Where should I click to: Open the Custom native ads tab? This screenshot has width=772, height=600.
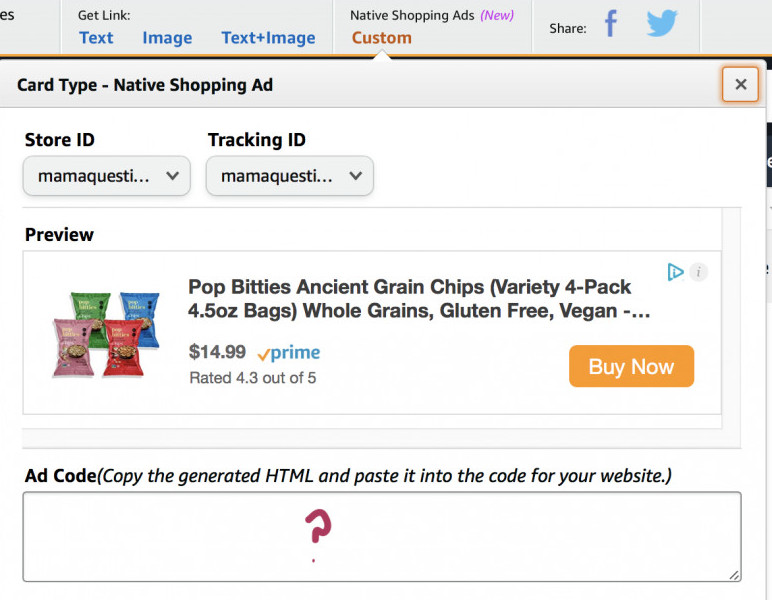tap(381, 38)
